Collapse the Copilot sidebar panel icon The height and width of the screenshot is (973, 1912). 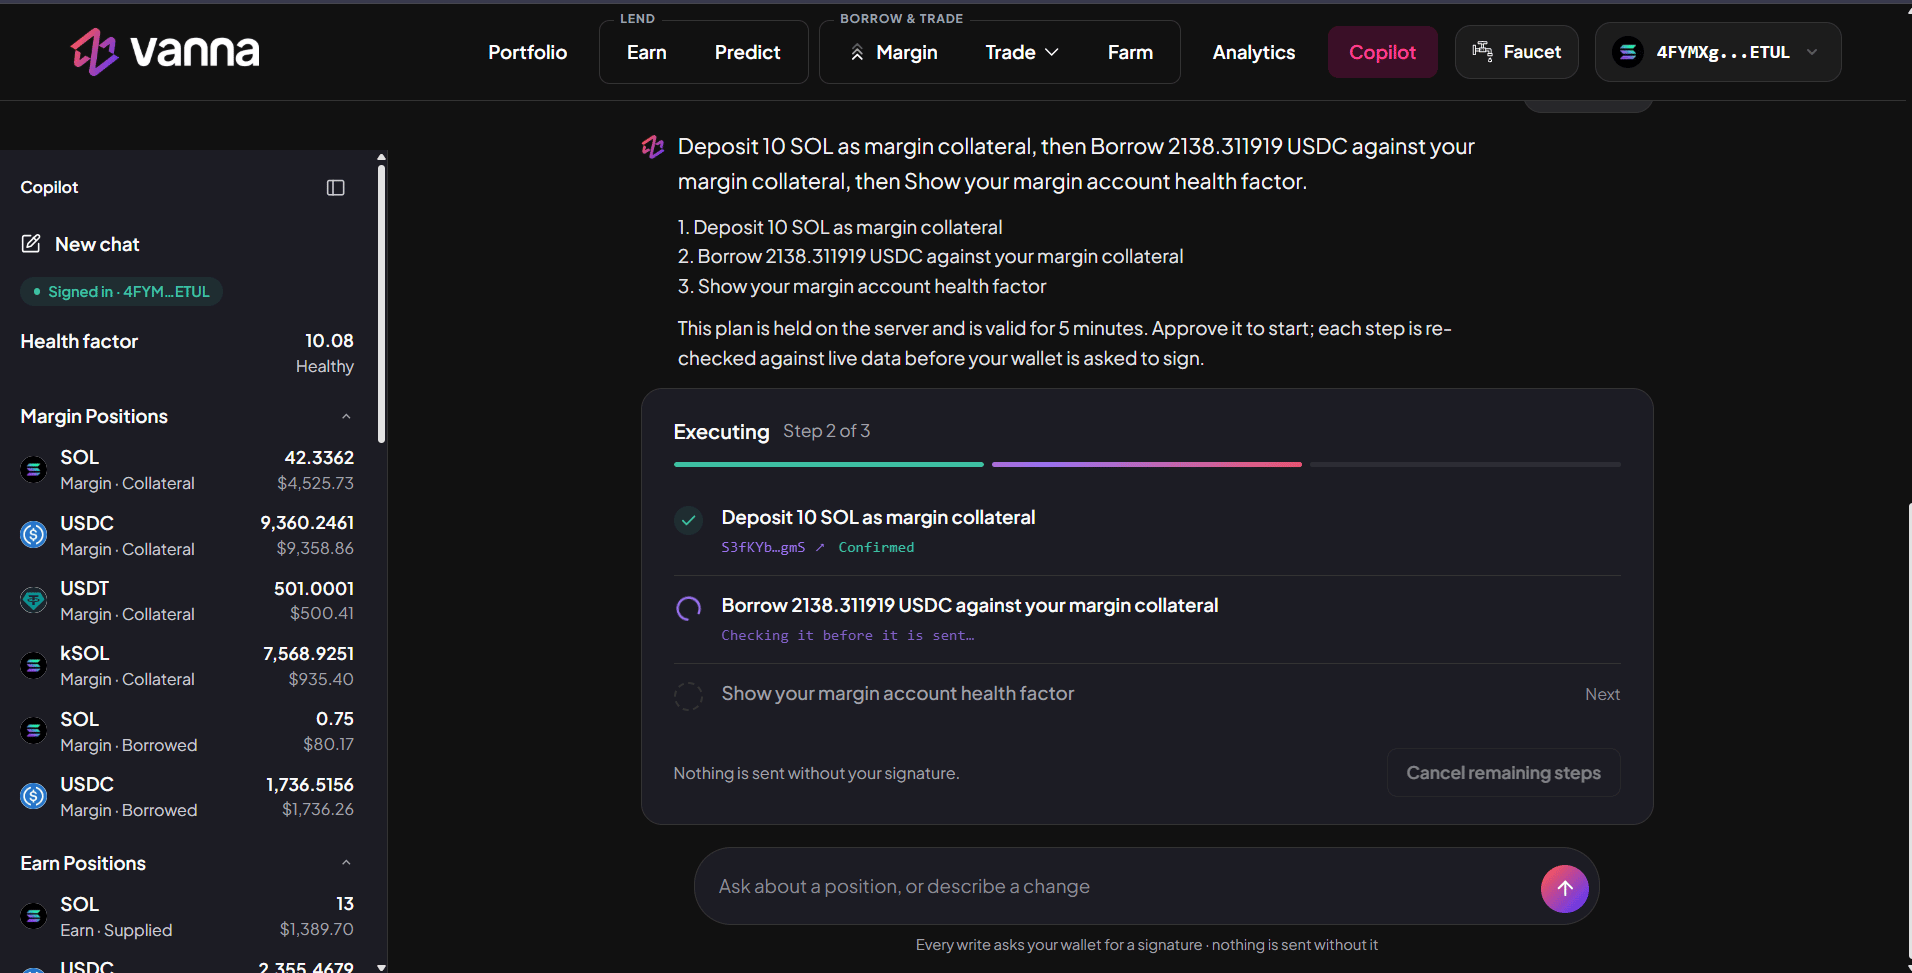coord(336,188)
